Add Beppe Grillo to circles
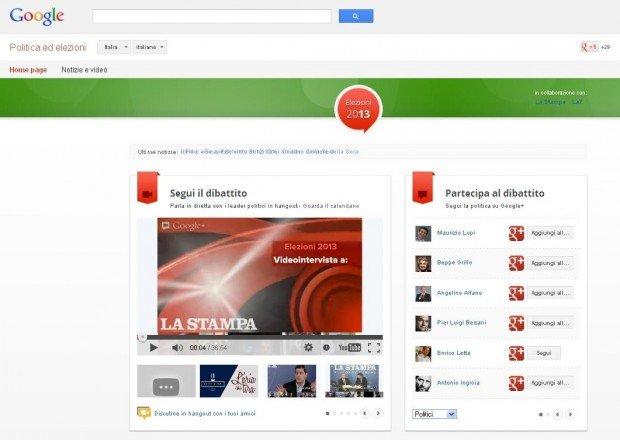 (550, 263)
